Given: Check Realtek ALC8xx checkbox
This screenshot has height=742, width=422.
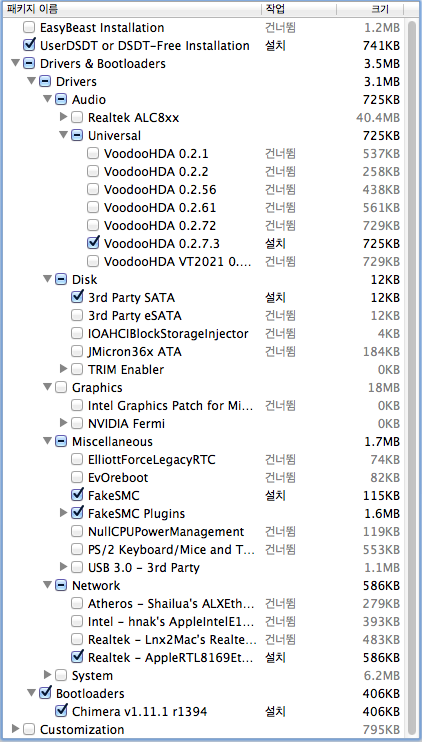Looking at the screenshot, I should 77,117.
